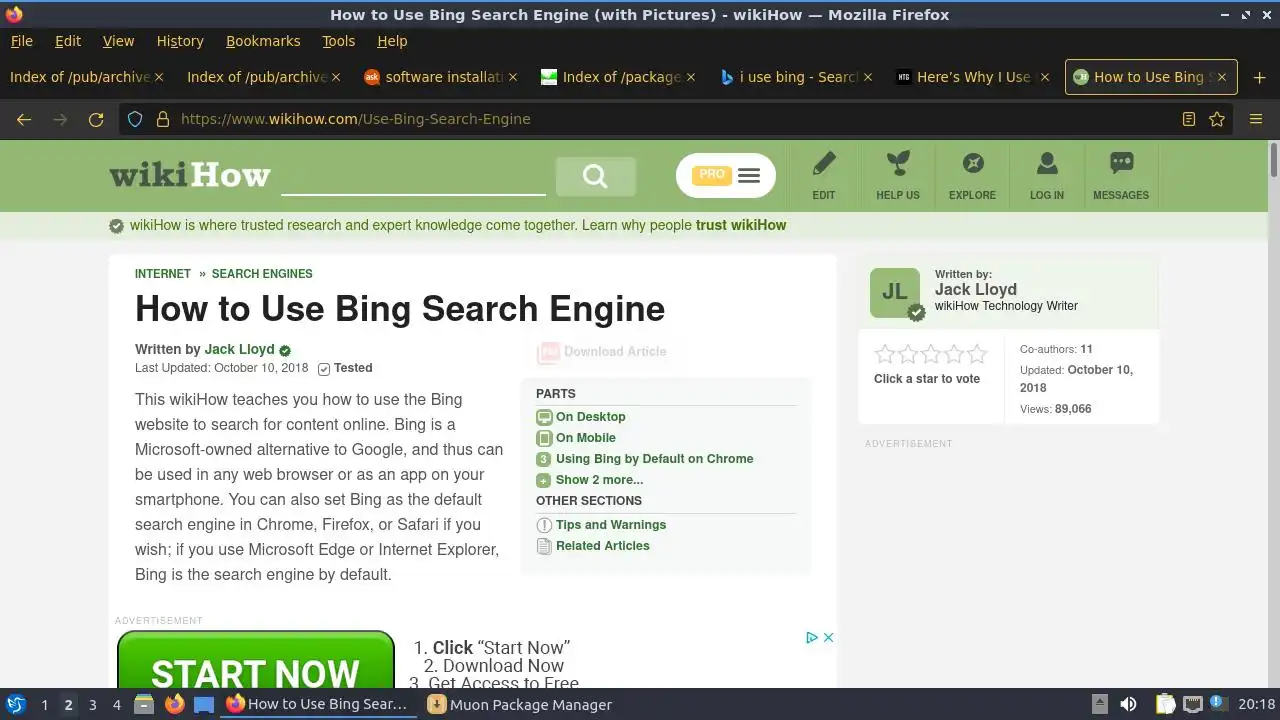Reload the page with the refresh icon
The width and height of the screenshot is (1280, 720).
[x=96, y=119]
